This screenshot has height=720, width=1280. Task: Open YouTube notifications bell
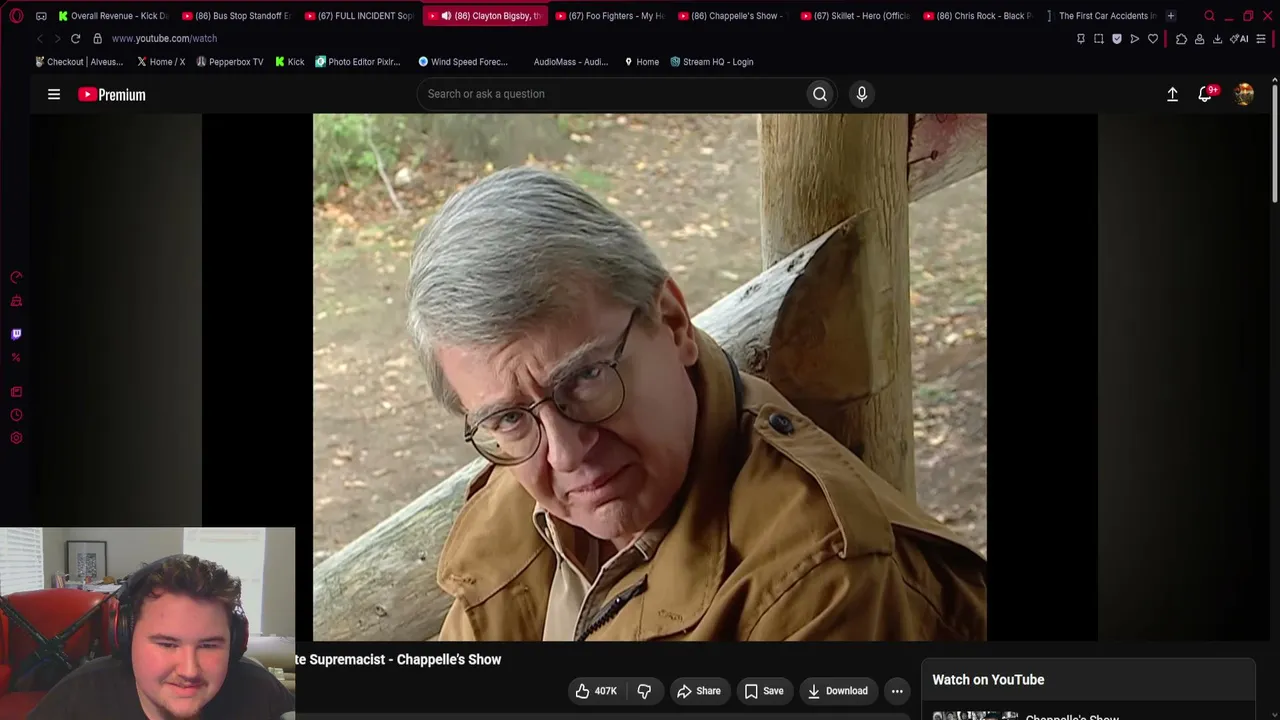coord(1206,94)
